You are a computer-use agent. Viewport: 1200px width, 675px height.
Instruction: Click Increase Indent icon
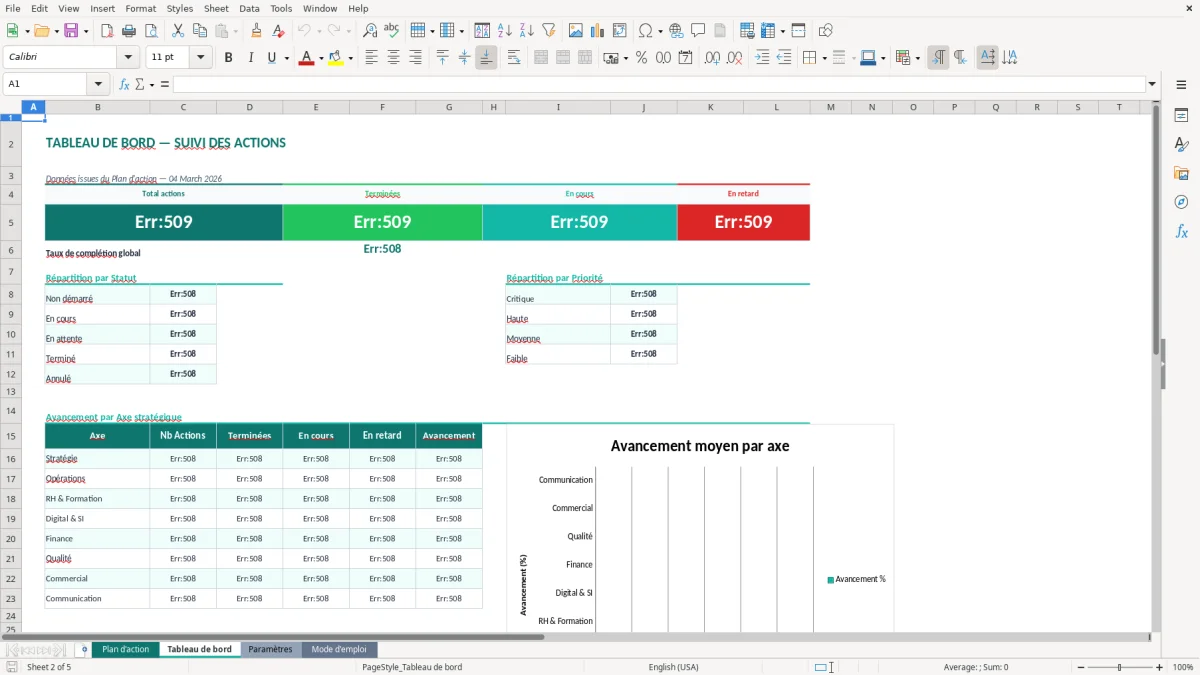point(763,58)
